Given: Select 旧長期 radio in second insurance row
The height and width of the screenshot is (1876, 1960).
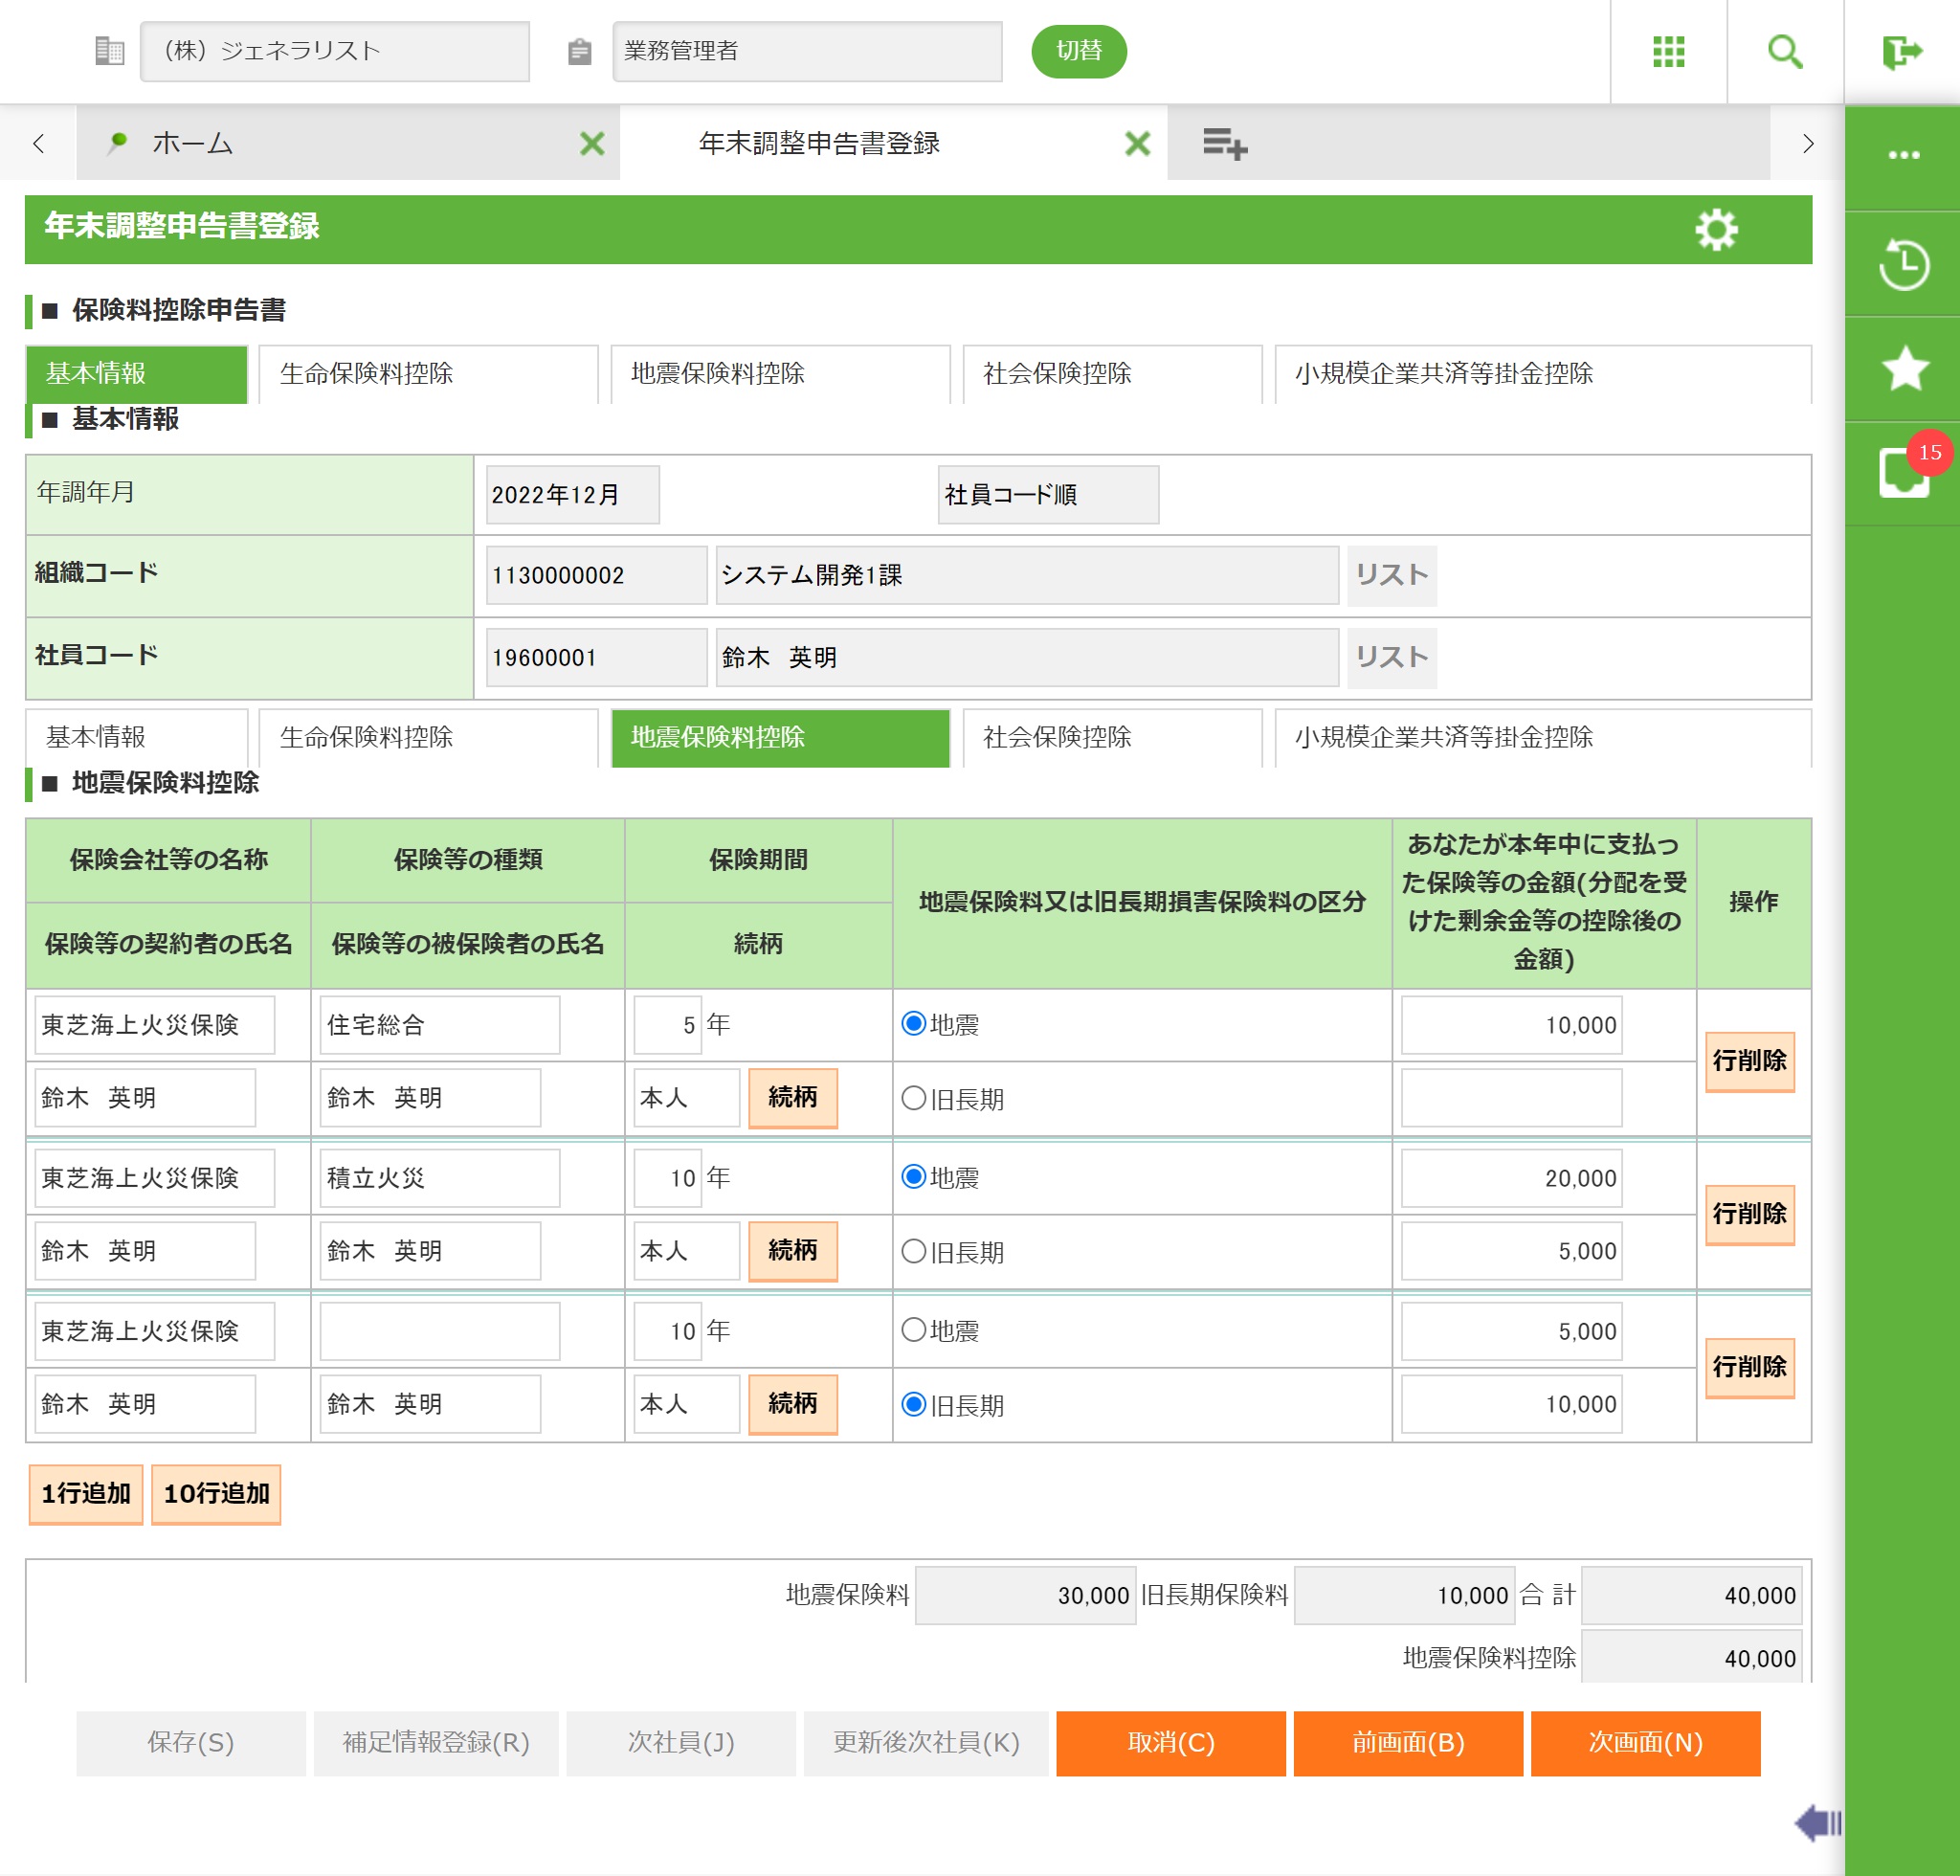Looking at the screenshot, I should 913,1251.
